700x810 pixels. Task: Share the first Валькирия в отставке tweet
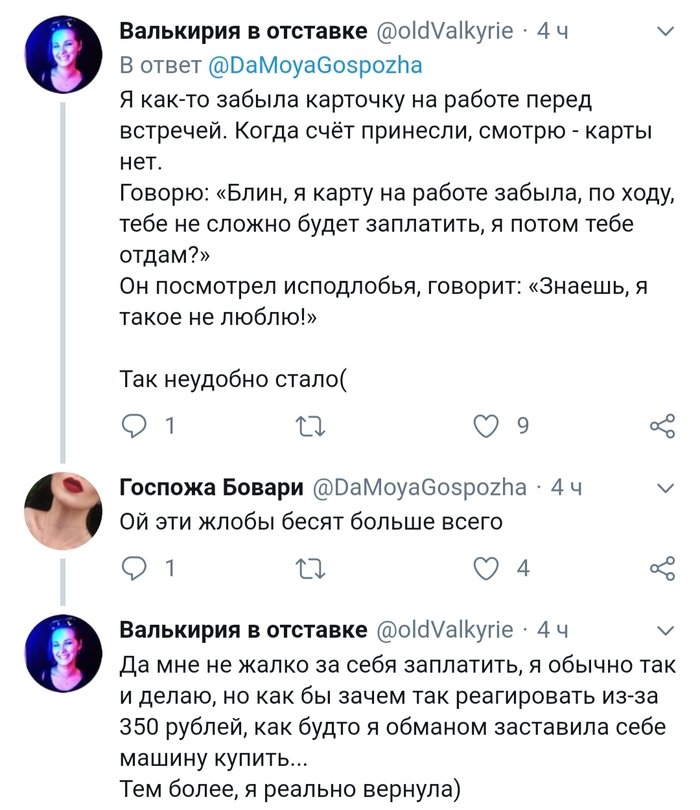662,427
